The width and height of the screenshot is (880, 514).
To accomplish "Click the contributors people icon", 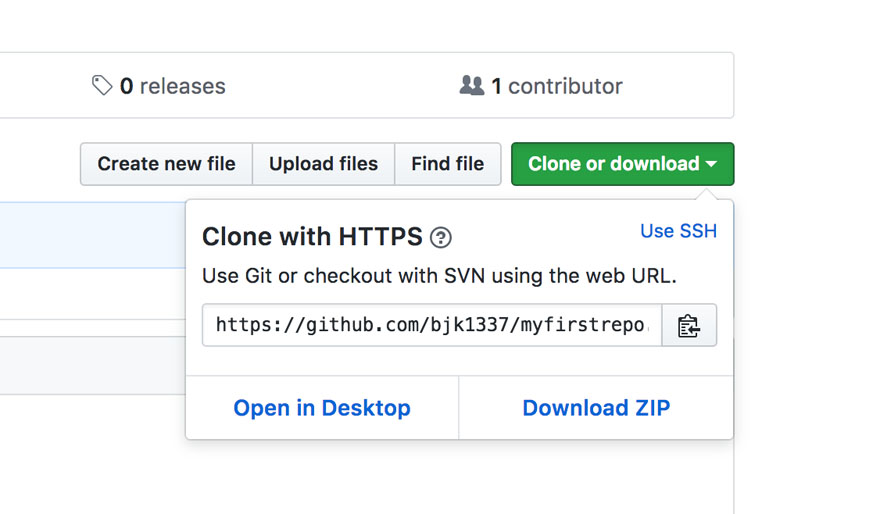I will pyautogui.click(x=472, y=86).
